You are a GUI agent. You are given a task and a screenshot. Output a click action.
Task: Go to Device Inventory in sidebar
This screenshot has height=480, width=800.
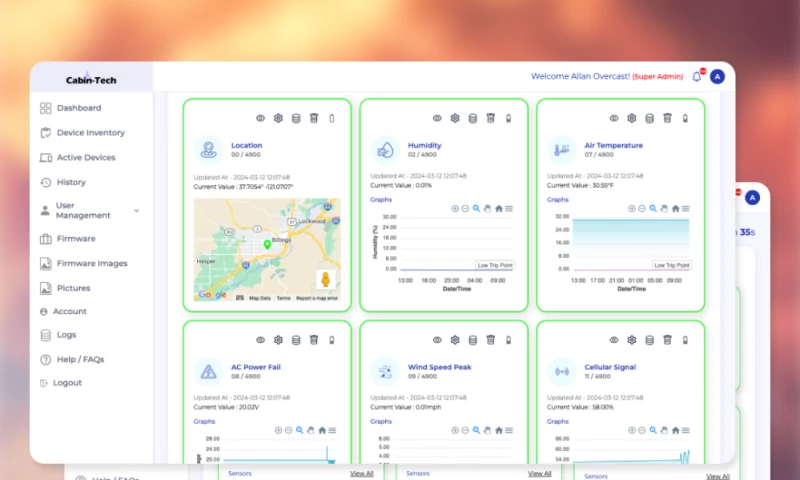click(x=90, y=133)
